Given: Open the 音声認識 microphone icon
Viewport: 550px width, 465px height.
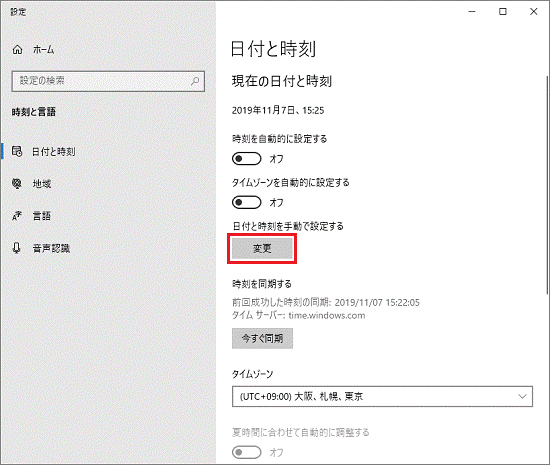Looking at the screenshot, I should click(x=16, y=248).
